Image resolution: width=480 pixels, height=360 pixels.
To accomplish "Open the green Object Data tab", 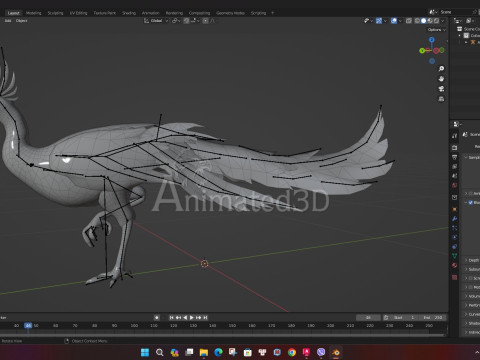I will 455,256.
